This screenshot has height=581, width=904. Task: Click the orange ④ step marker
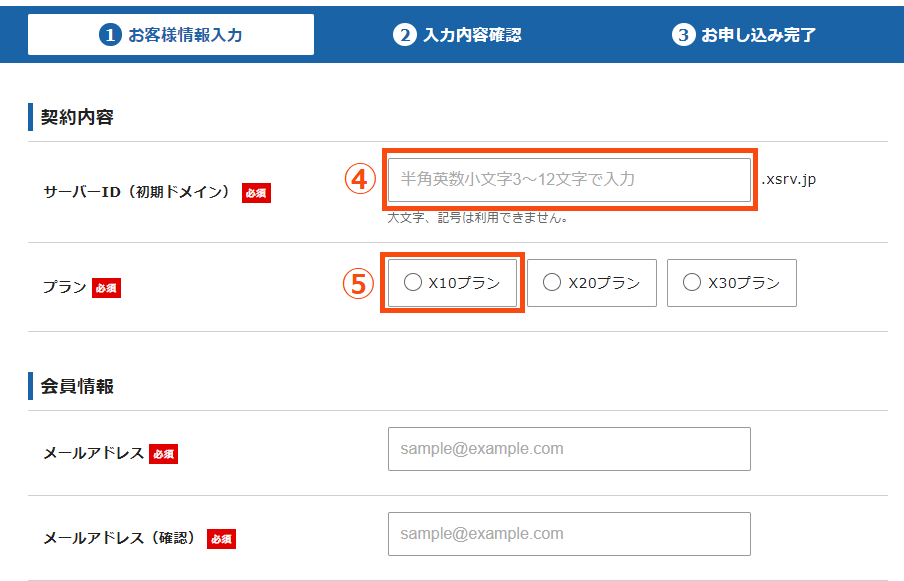point(359,179)
